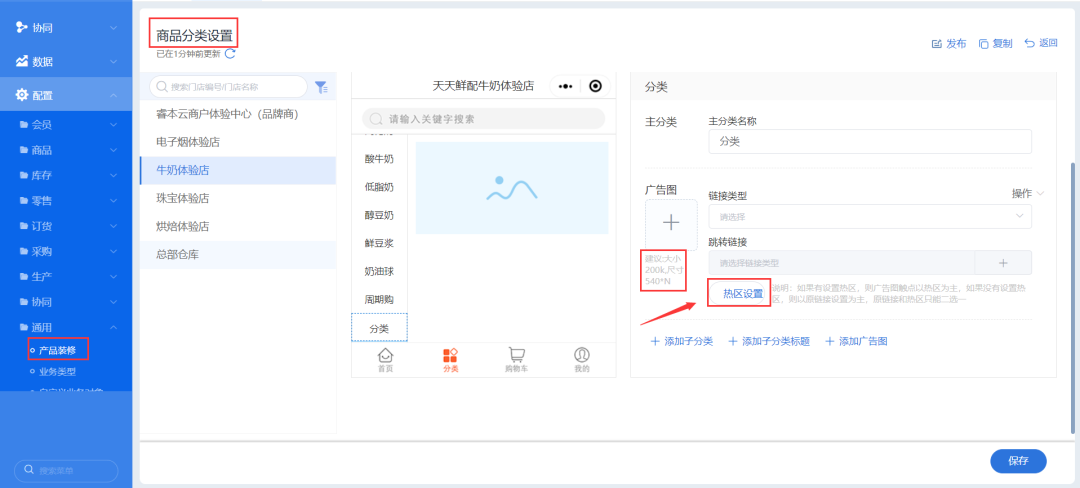Focus the 搜索菜单 sidebar search box

tap(66, 471)
